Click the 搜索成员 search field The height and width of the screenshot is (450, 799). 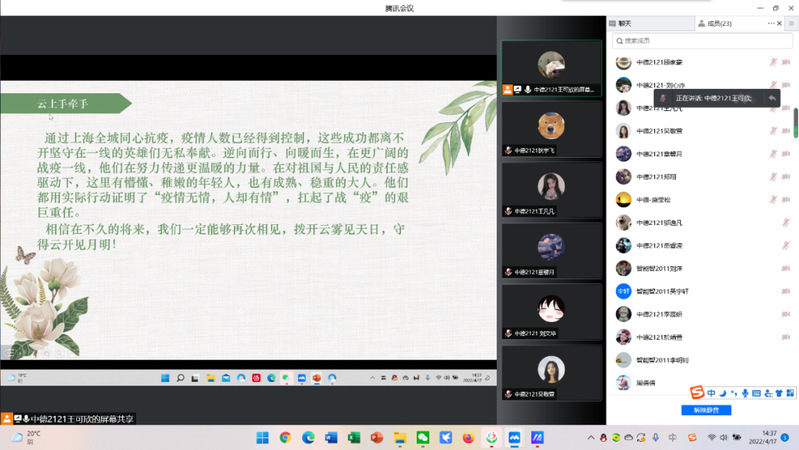(700, 41)
